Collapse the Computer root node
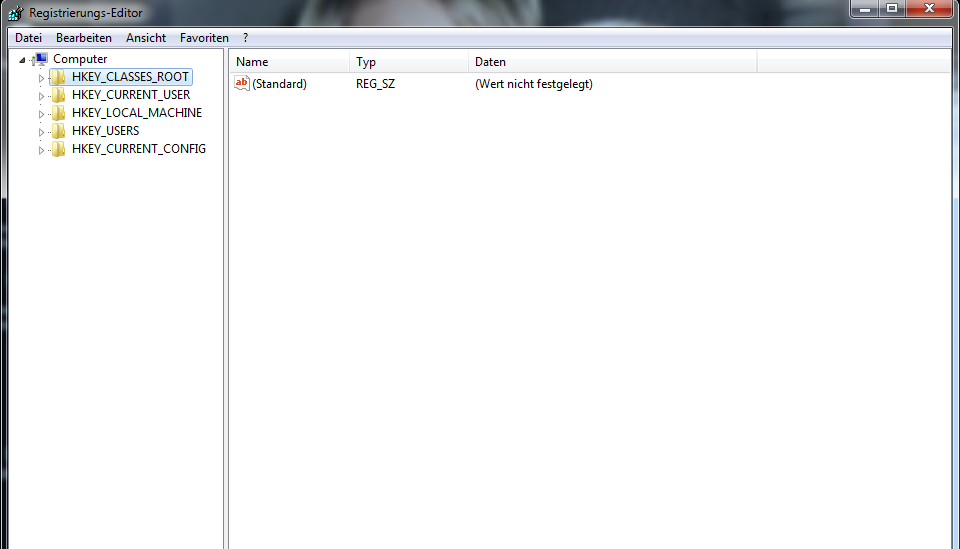This screenshot has width=960, height=549. pos(23,60)
